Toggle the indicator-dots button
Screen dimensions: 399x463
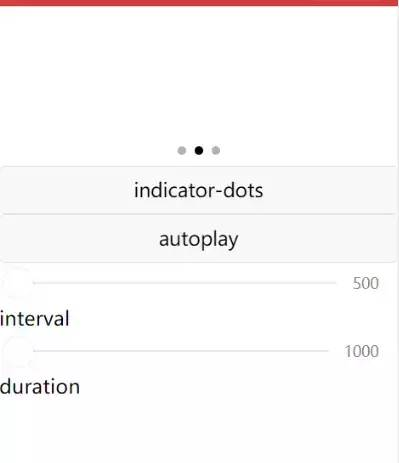(199, 190)
